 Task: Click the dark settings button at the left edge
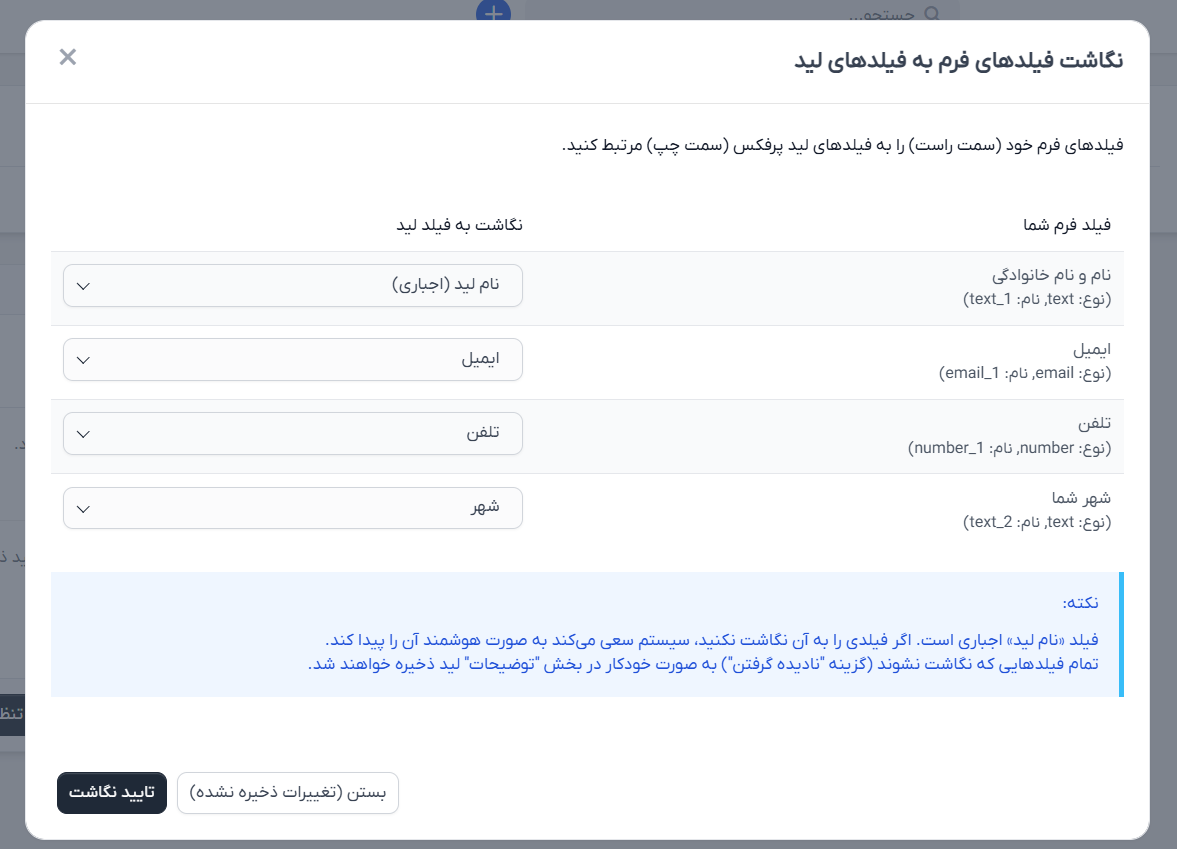(x=12, y=715)
